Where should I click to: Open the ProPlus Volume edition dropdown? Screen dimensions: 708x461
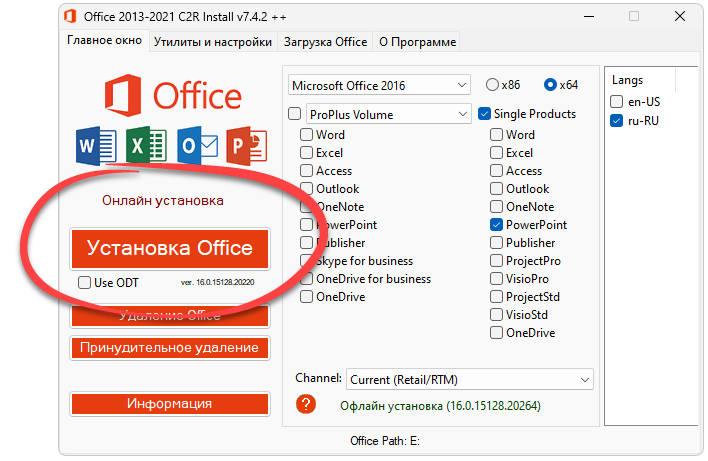pos(388,114)
